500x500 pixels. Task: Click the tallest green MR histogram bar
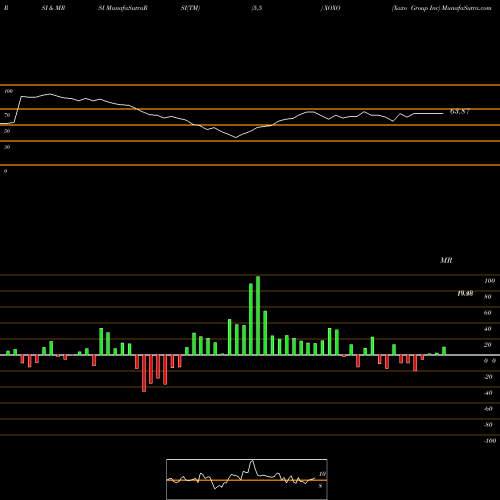point(258,315)
